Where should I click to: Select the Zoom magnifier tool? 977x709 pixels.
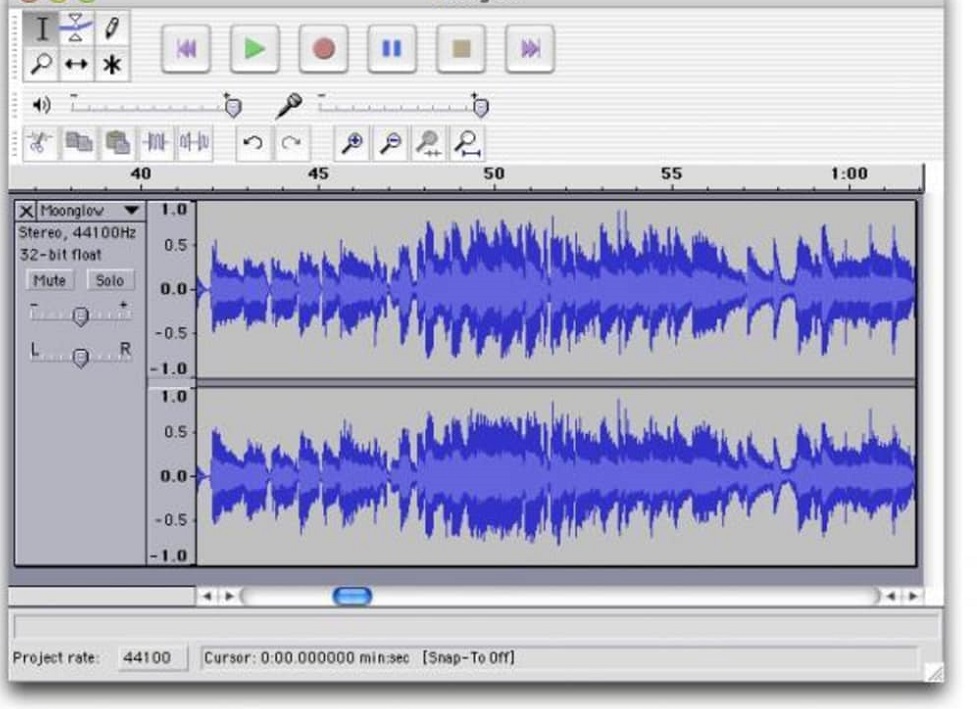tap(41, 64)
